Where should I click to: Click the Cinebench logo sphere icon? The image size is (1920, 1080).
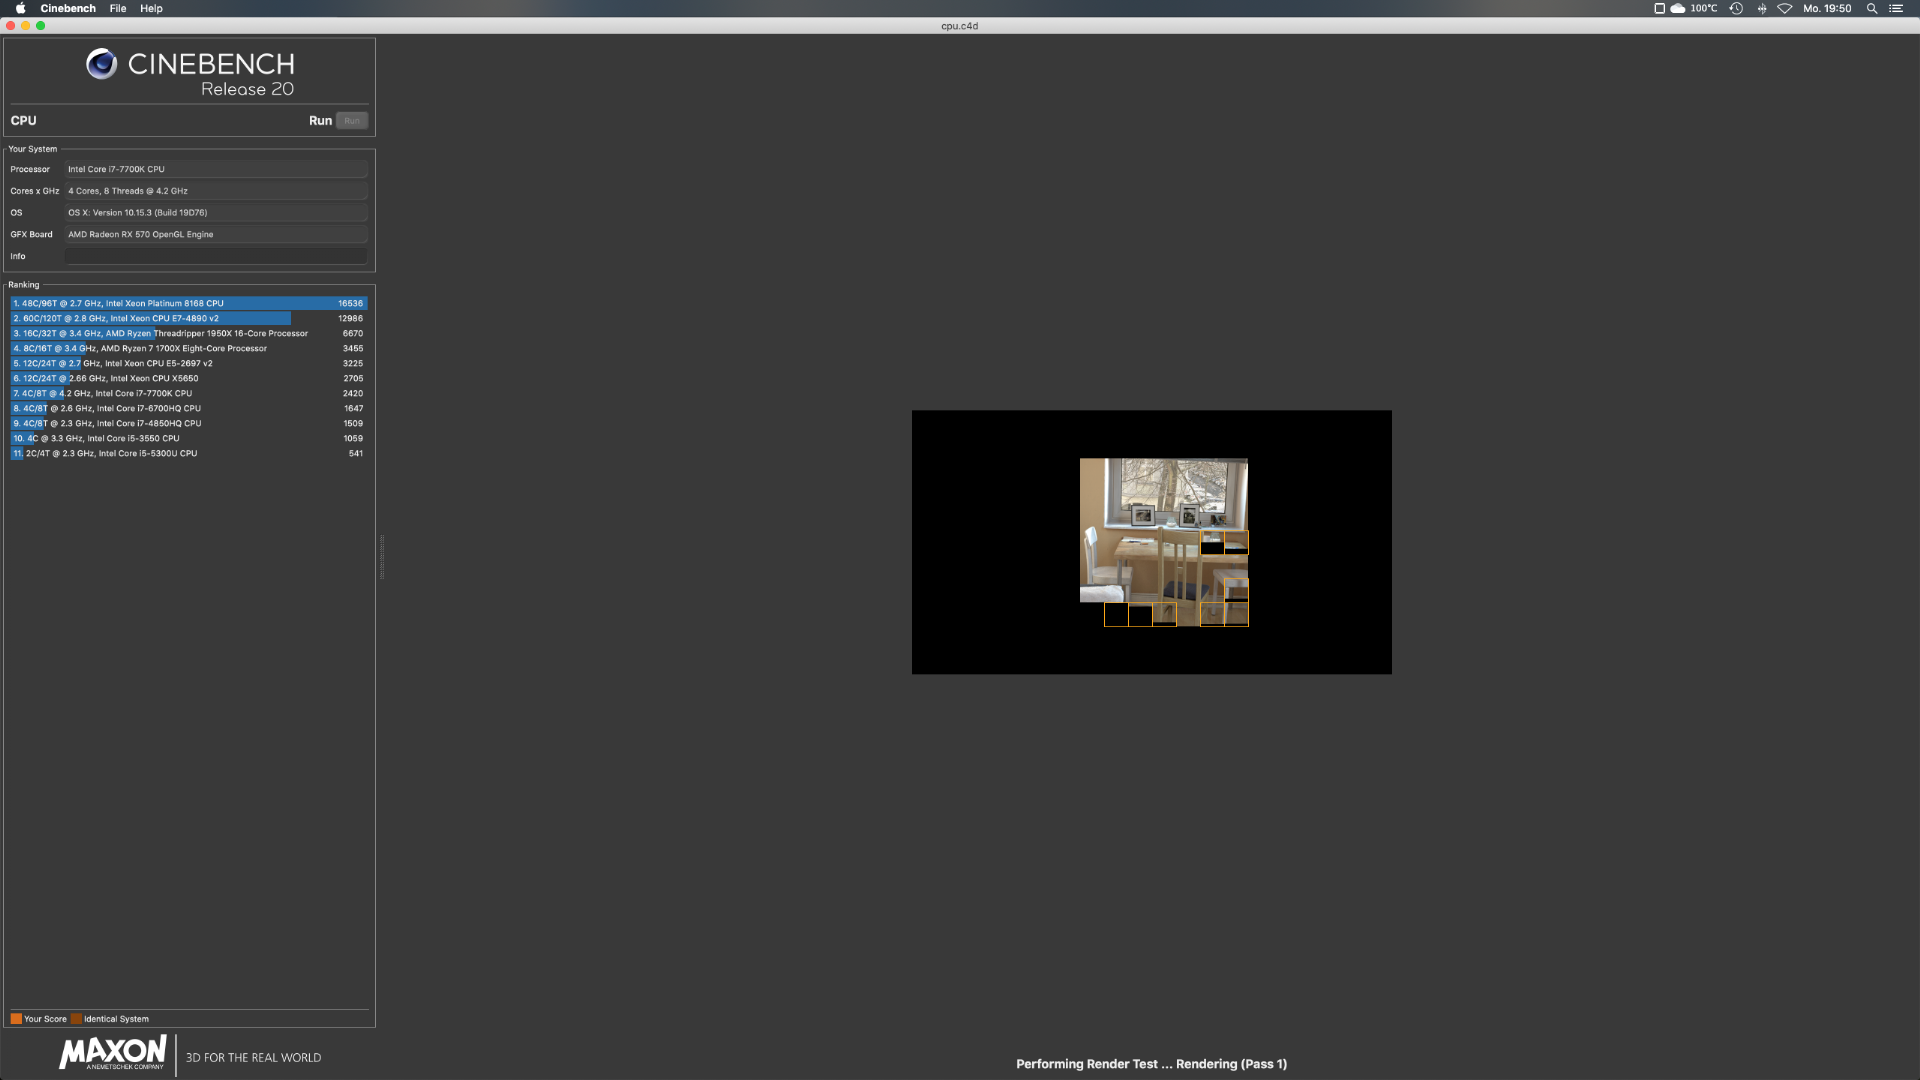(x=101, y=64)
